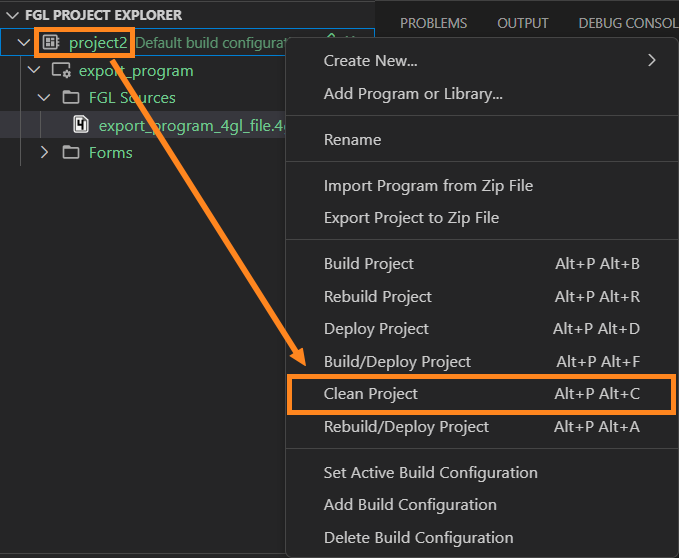Click the FGL Sources folder icon

(70, 98)
